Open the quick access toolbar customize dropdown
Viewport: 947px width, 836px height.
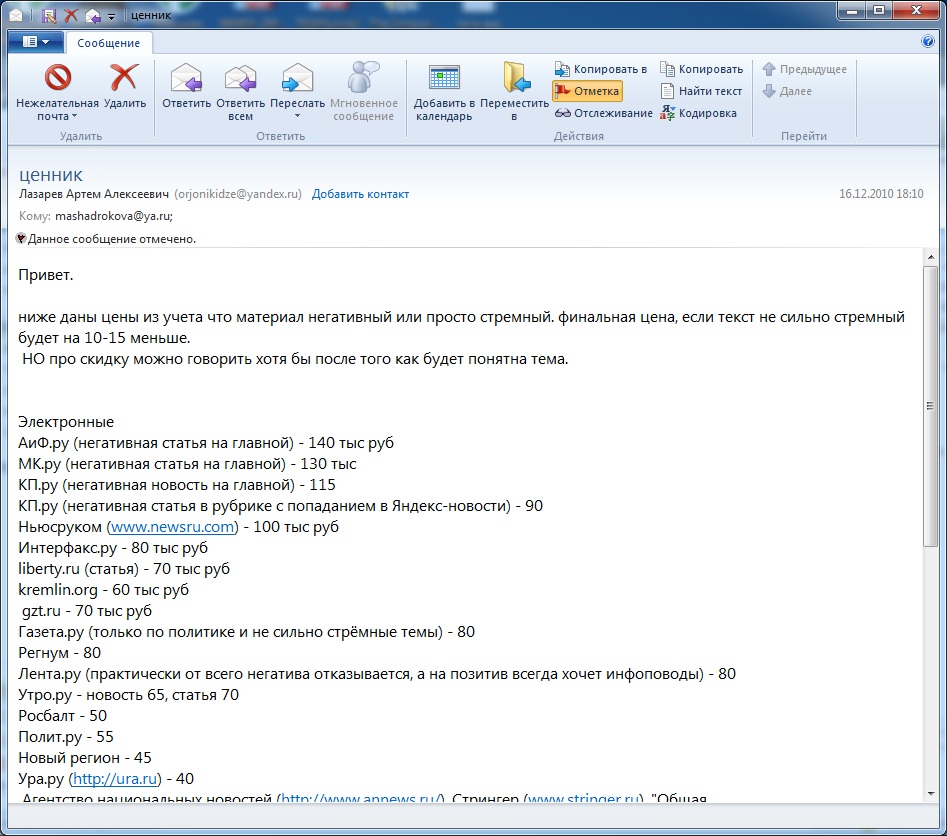(111, 16)
